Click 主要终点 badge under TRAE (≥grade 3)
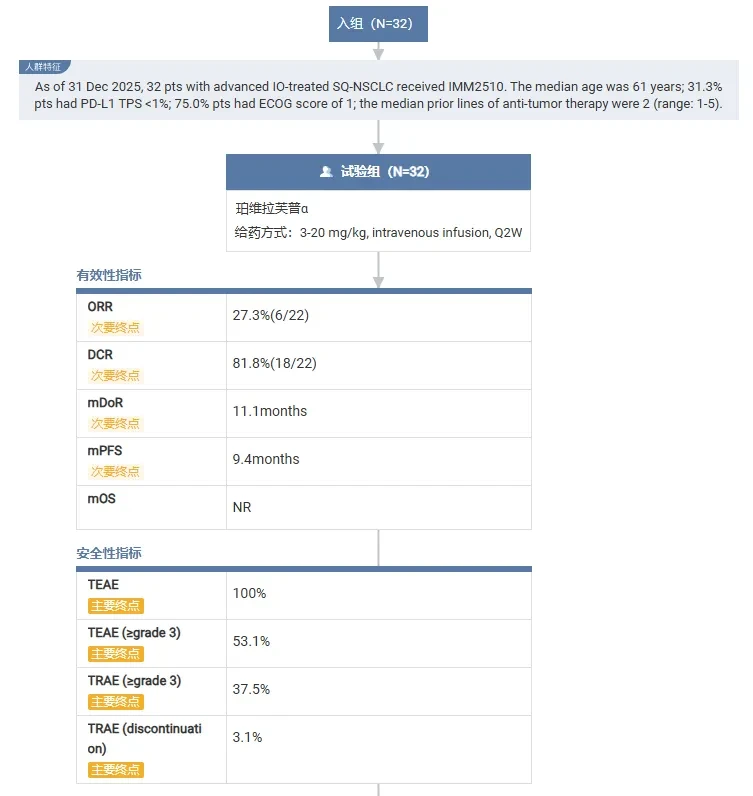The width and height of the screenshot is (753, 796). click(x=116, y=702)
